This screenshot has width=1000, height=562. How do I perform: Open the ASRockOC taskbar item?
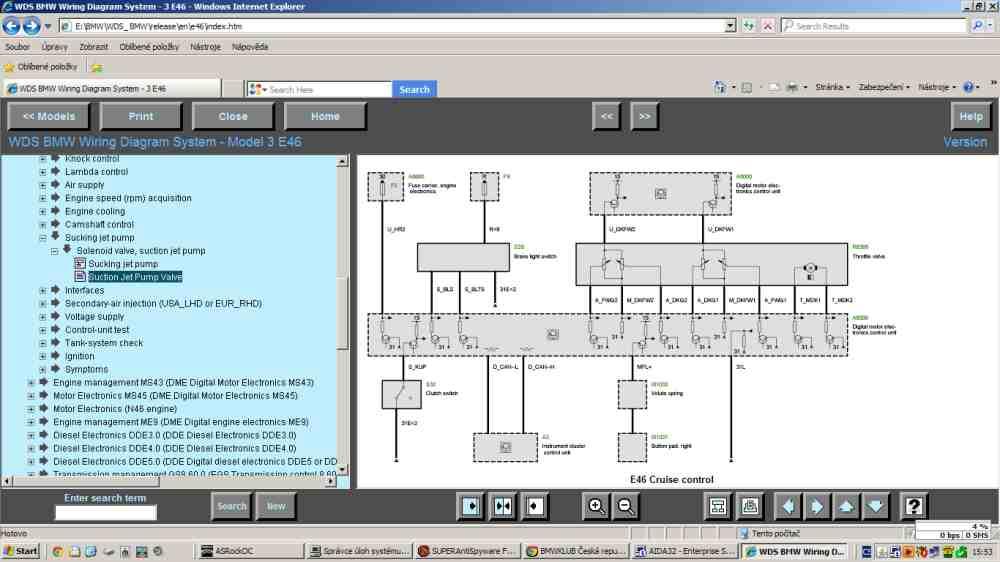point(250,551)
